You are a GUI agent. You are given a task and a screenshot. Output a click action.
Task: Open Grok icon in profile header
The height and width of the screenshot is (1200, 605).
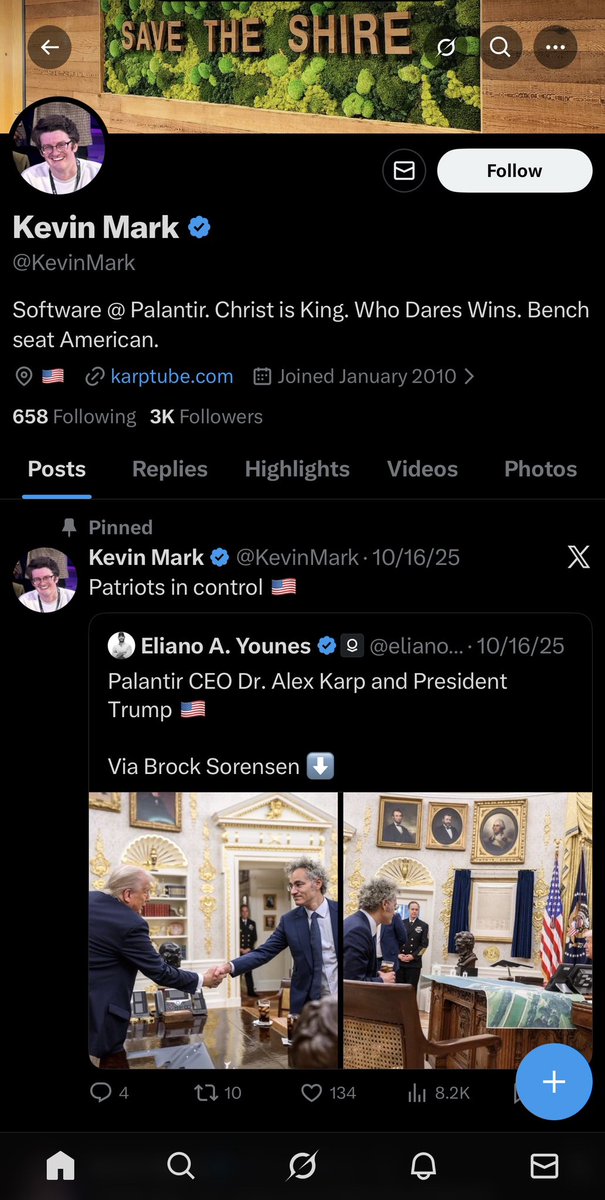pos(447,46)
